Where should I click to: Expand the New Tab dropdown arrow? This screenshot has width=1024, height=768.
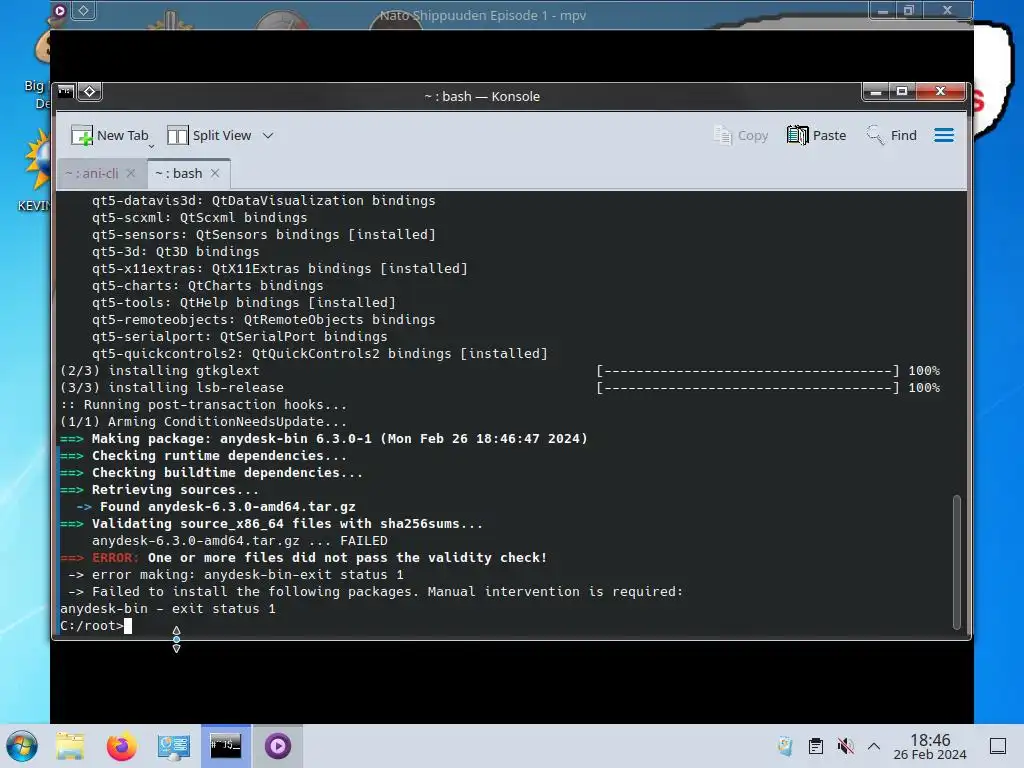tap(152, 146)
